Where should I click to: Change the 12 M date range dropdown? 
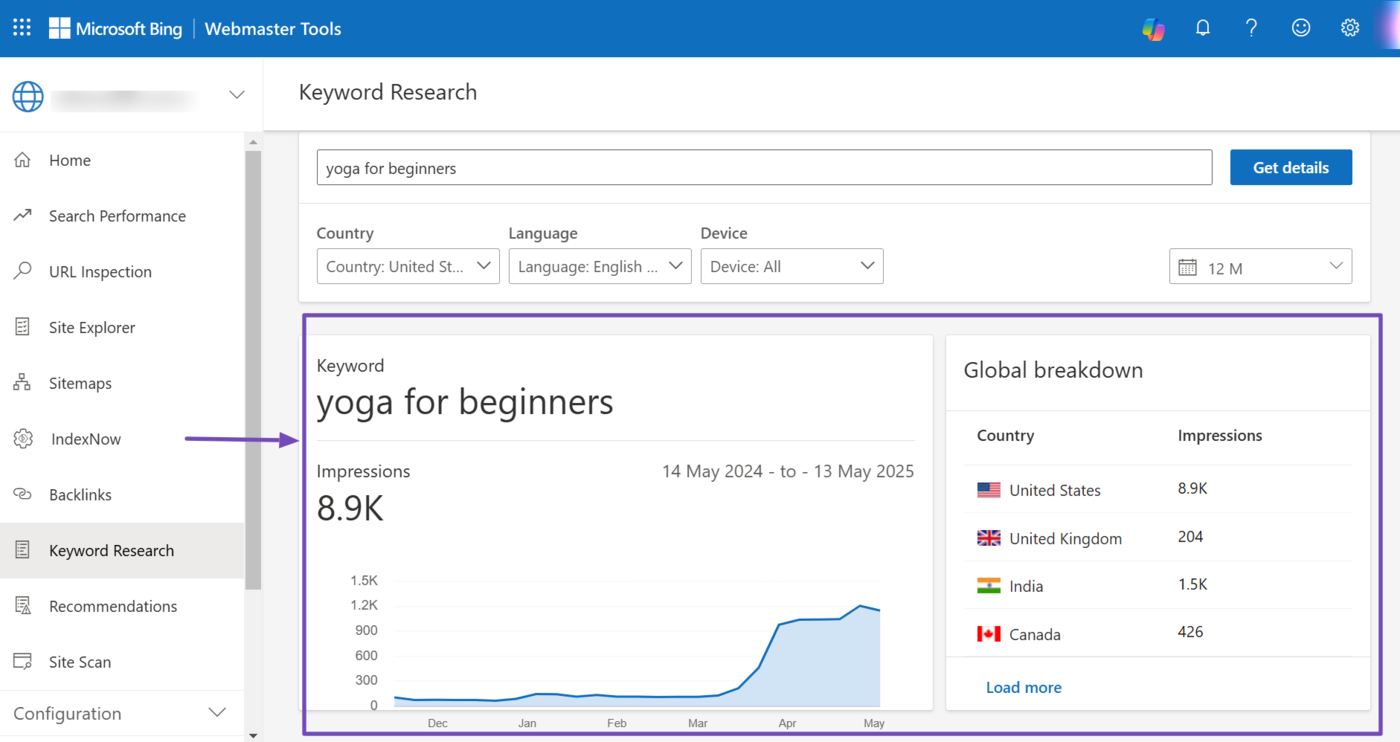click(x=1260, y=267)
